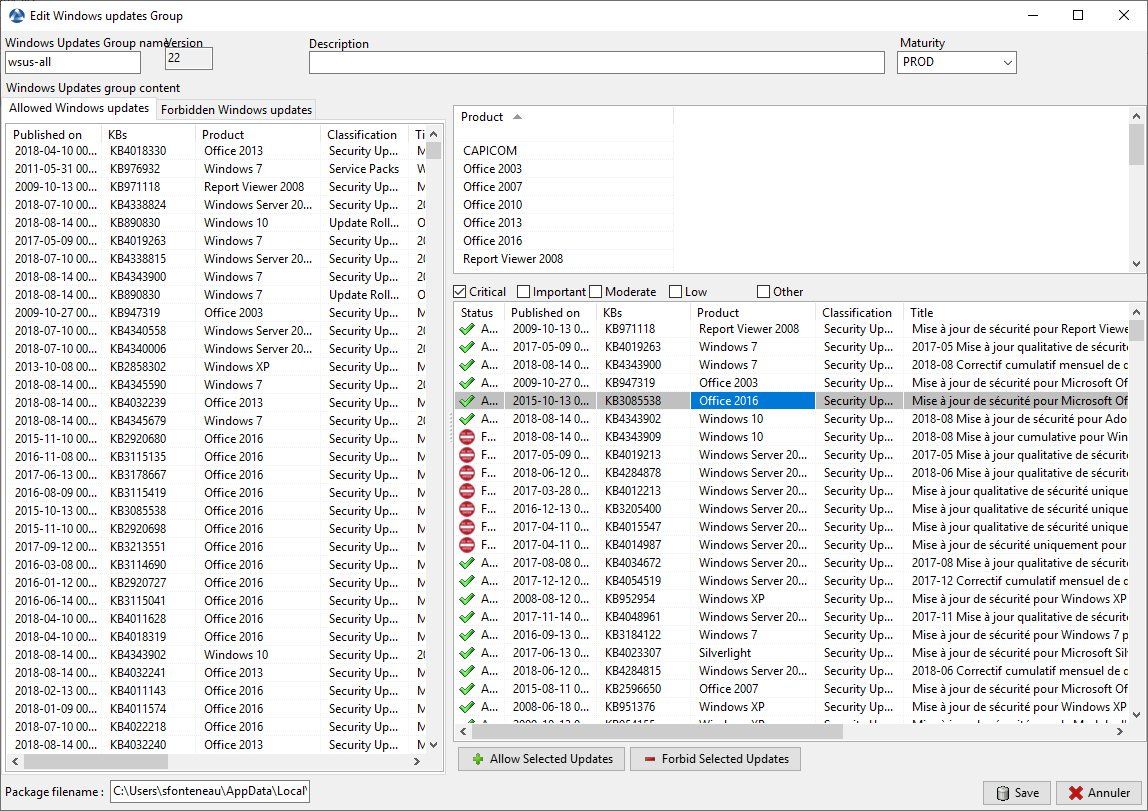Click the ascending sort arrow on the Product header
The image size is (1148, 811).
point(516,117)
